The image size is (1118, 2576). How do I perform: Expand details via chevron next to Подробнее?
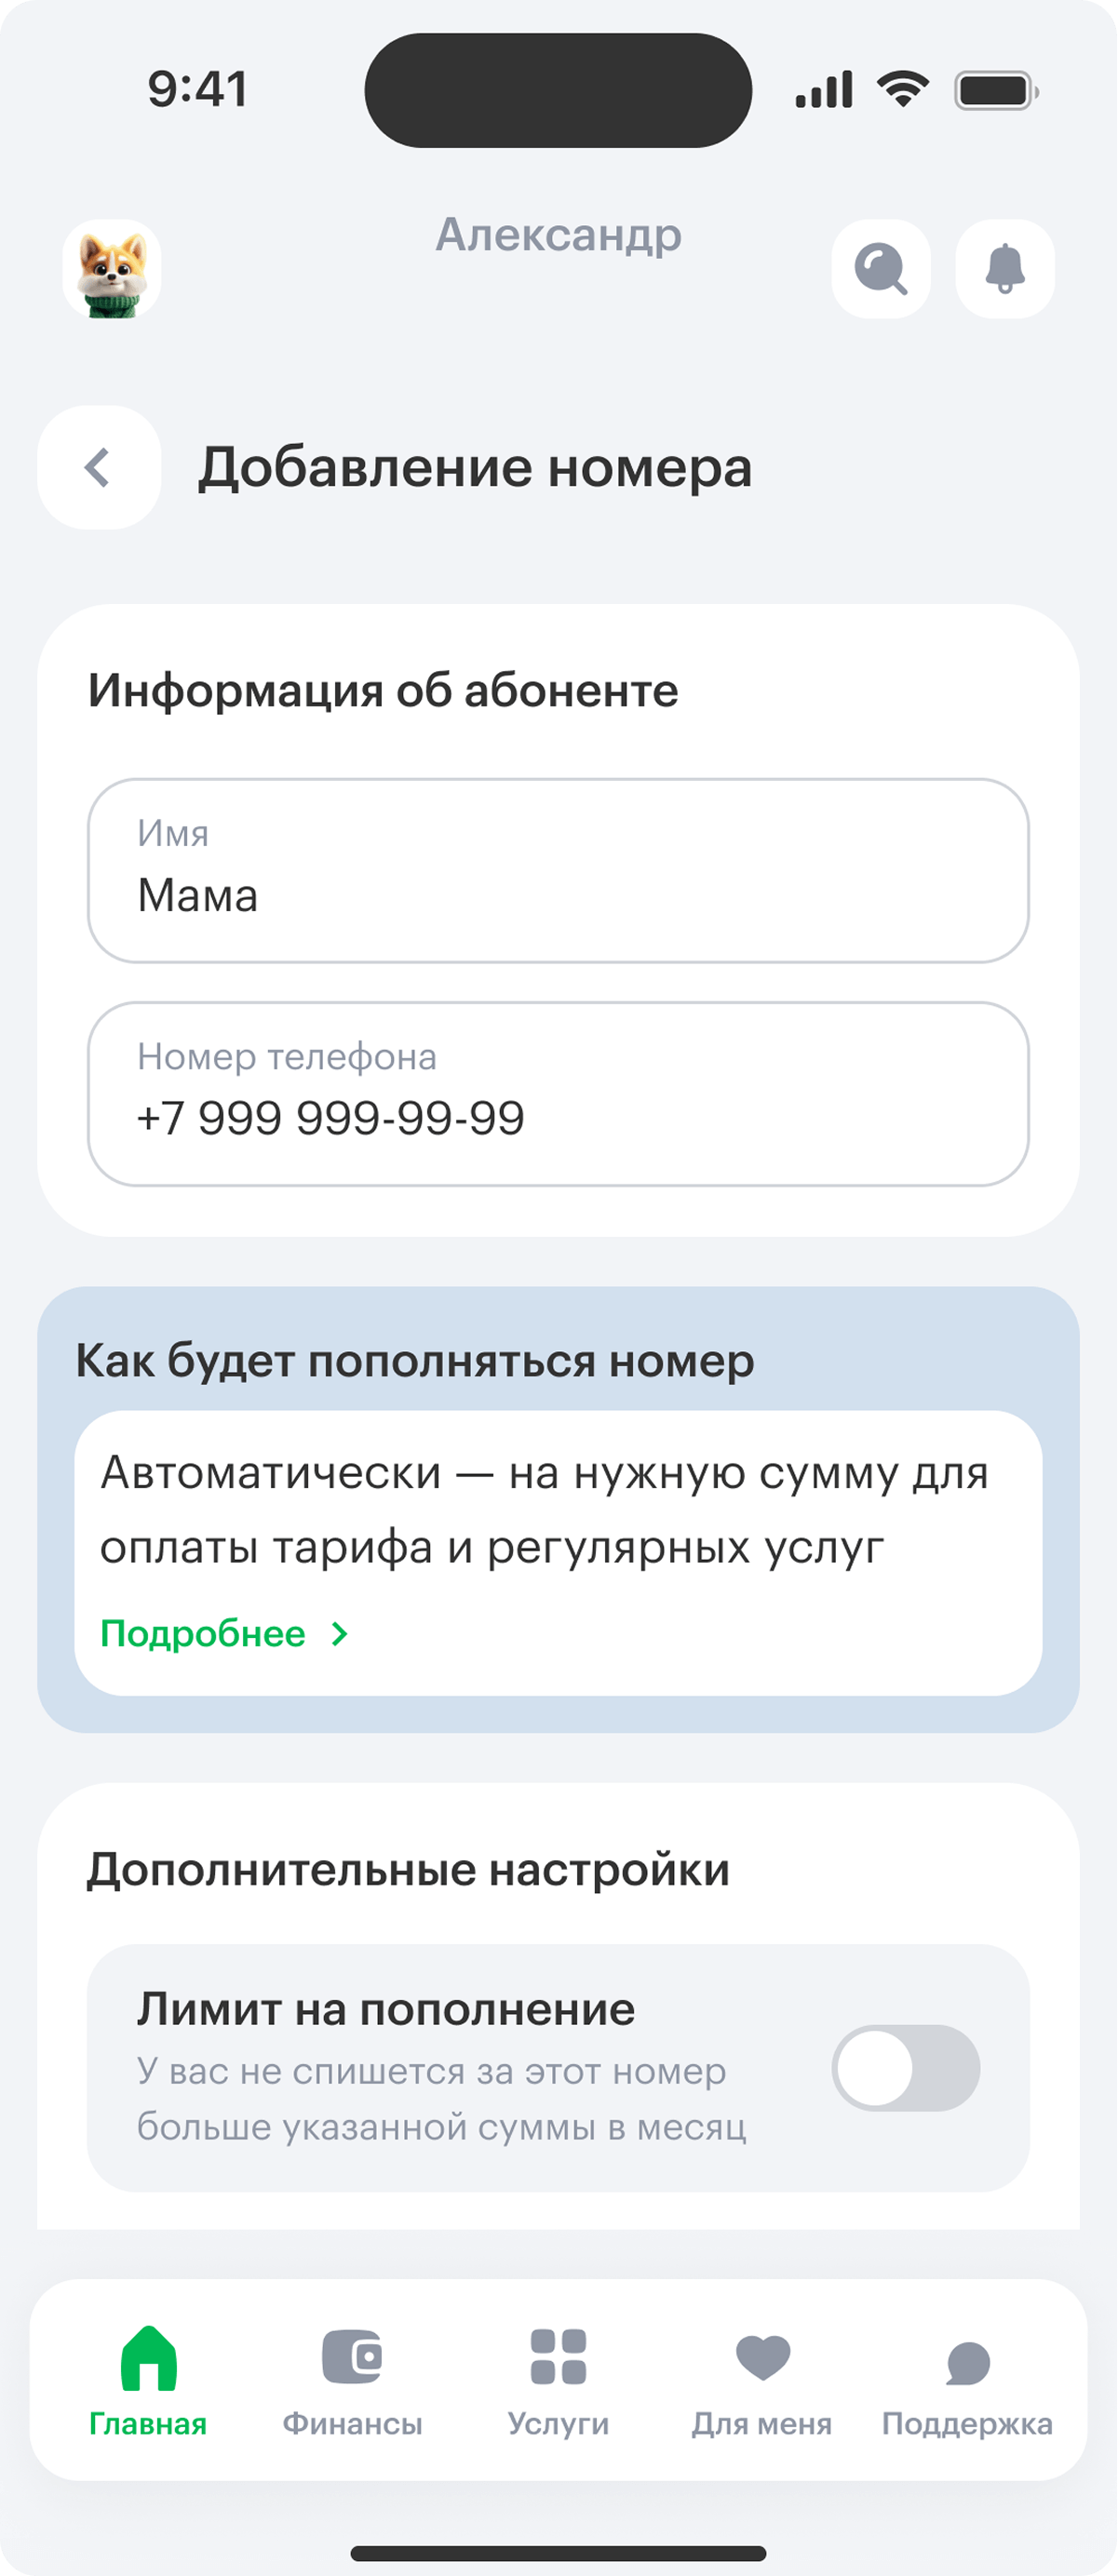[x=340, y=1634]
